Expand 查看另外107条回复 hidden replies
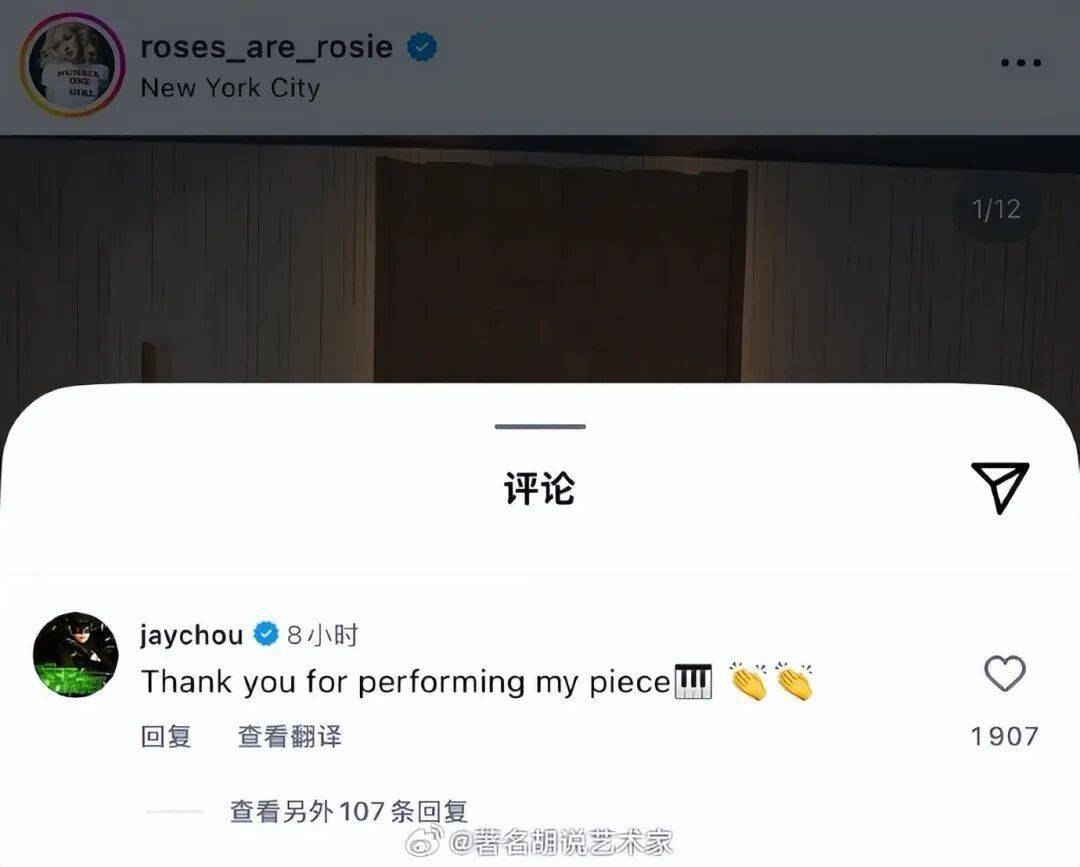The width and height of the screenshot is (1080, 867). tap(349, 811)
